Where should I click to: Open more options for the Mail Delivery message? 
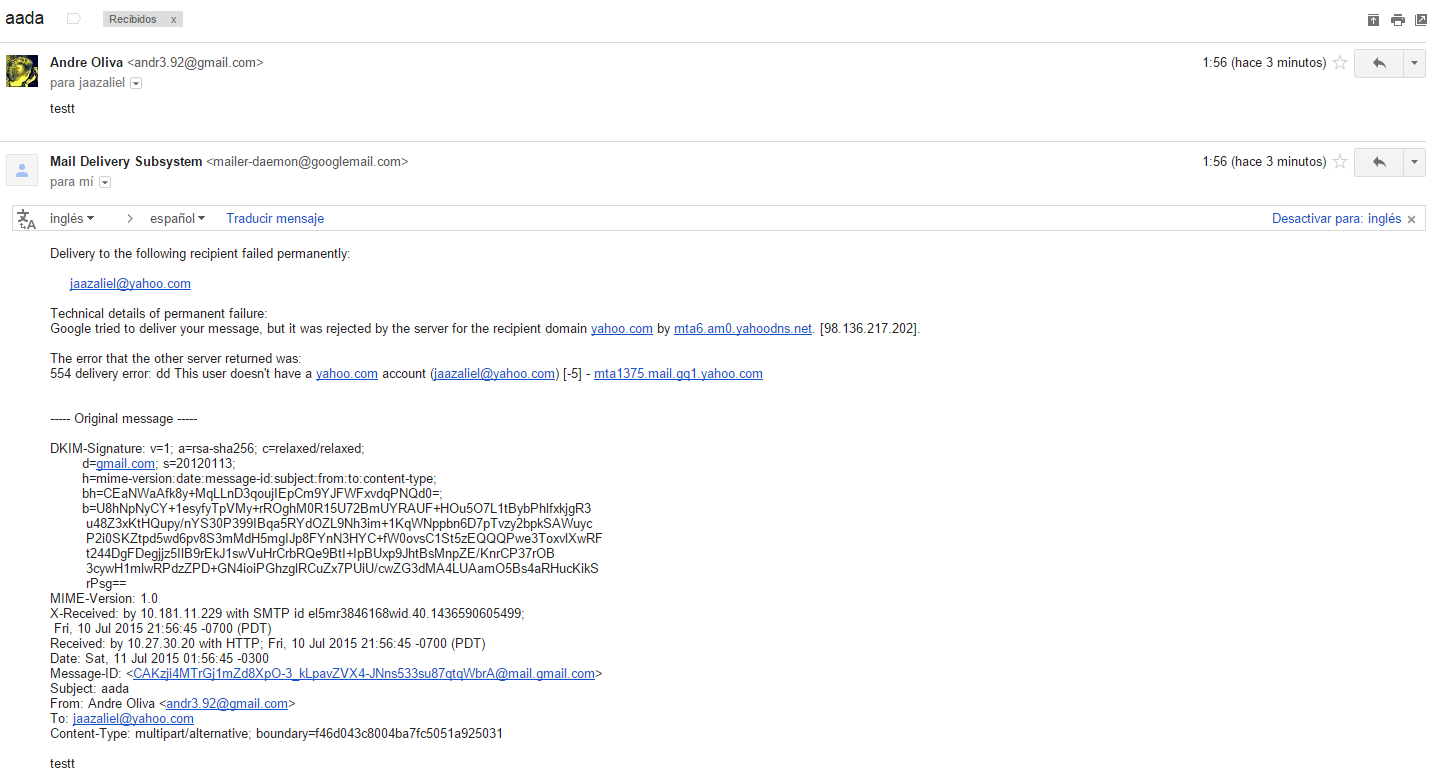point(1414,162)
